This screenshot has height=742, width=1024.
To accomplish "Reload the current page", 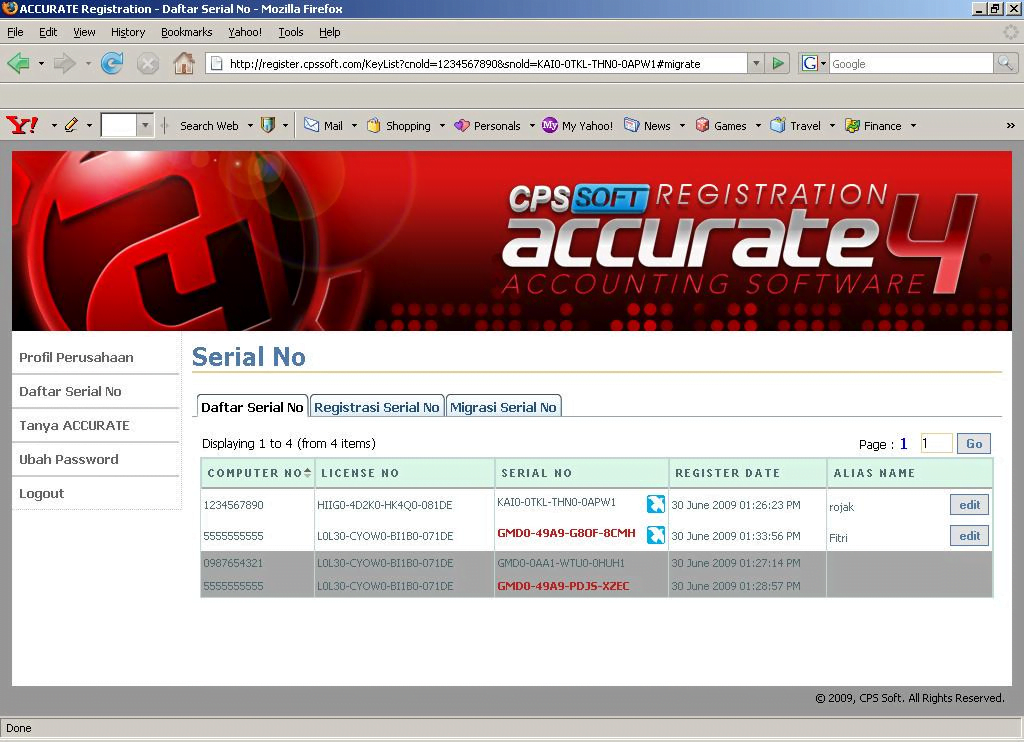I will pyautogui.click(x=112, y=63).
